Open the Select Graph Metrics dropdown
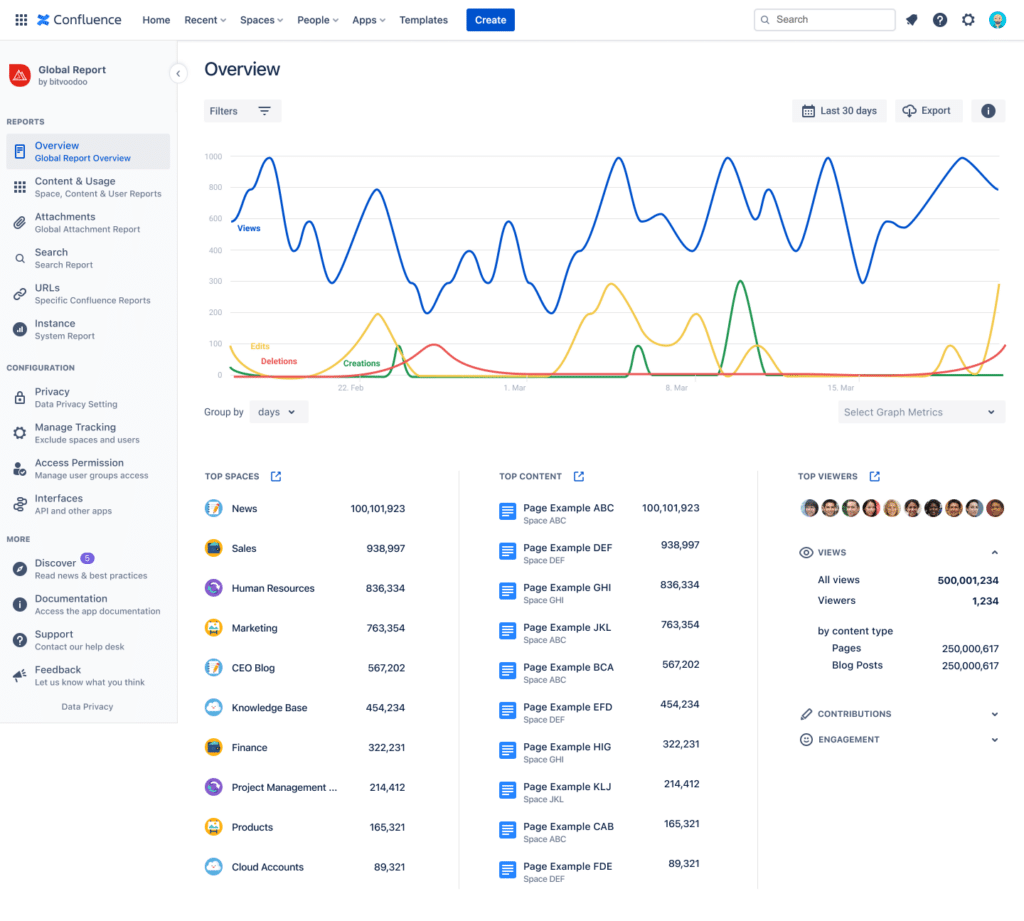The height and width of the screenshot is (921, 1024). pyautogui.click(x=920, y=411)
